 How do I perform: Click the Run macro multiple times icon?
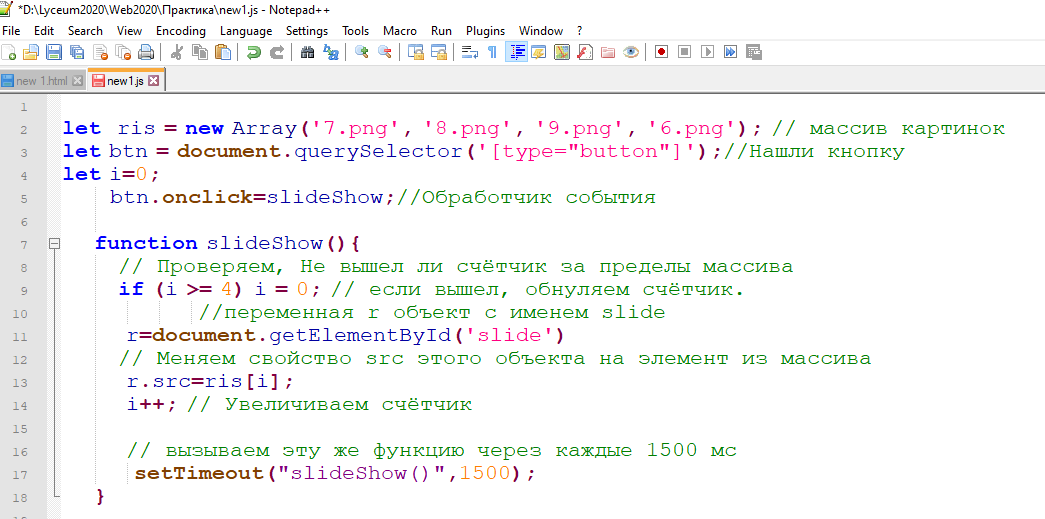point(731,52)
